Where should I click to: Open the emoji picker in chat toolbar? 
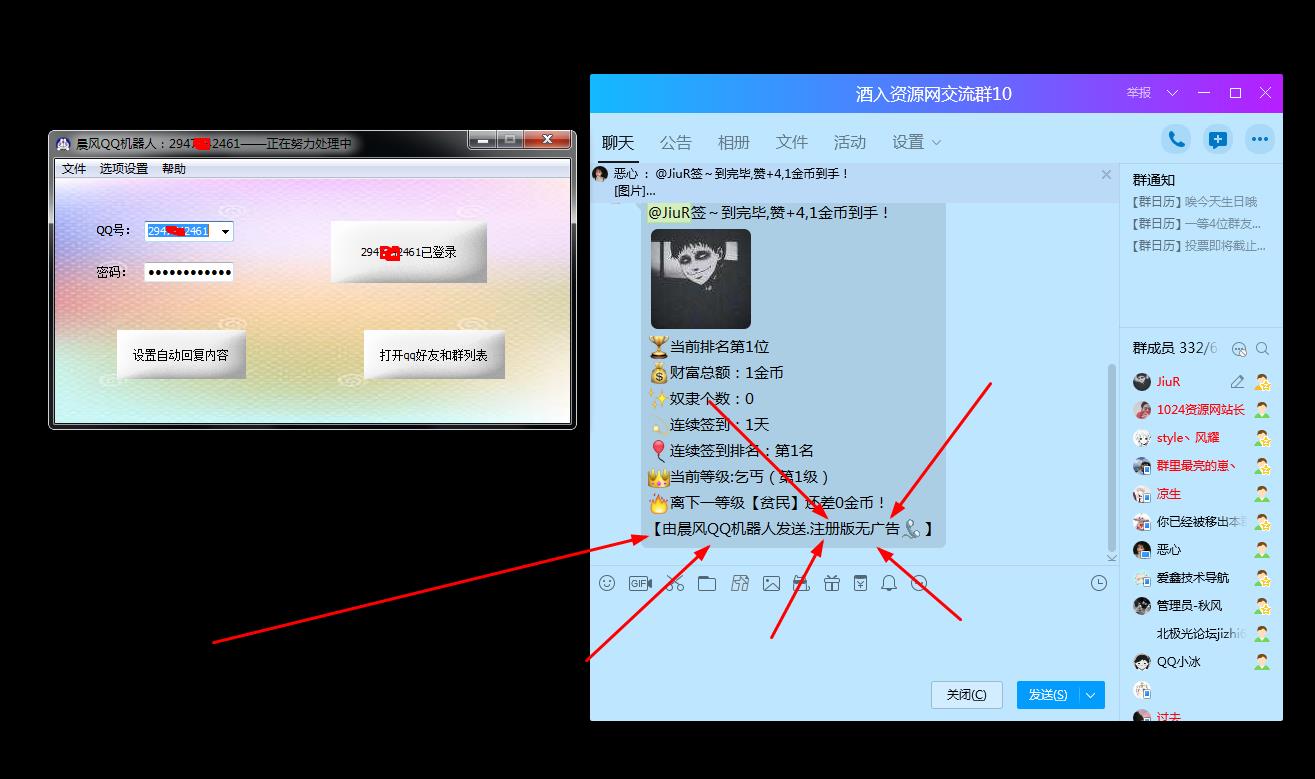(607, 583)
